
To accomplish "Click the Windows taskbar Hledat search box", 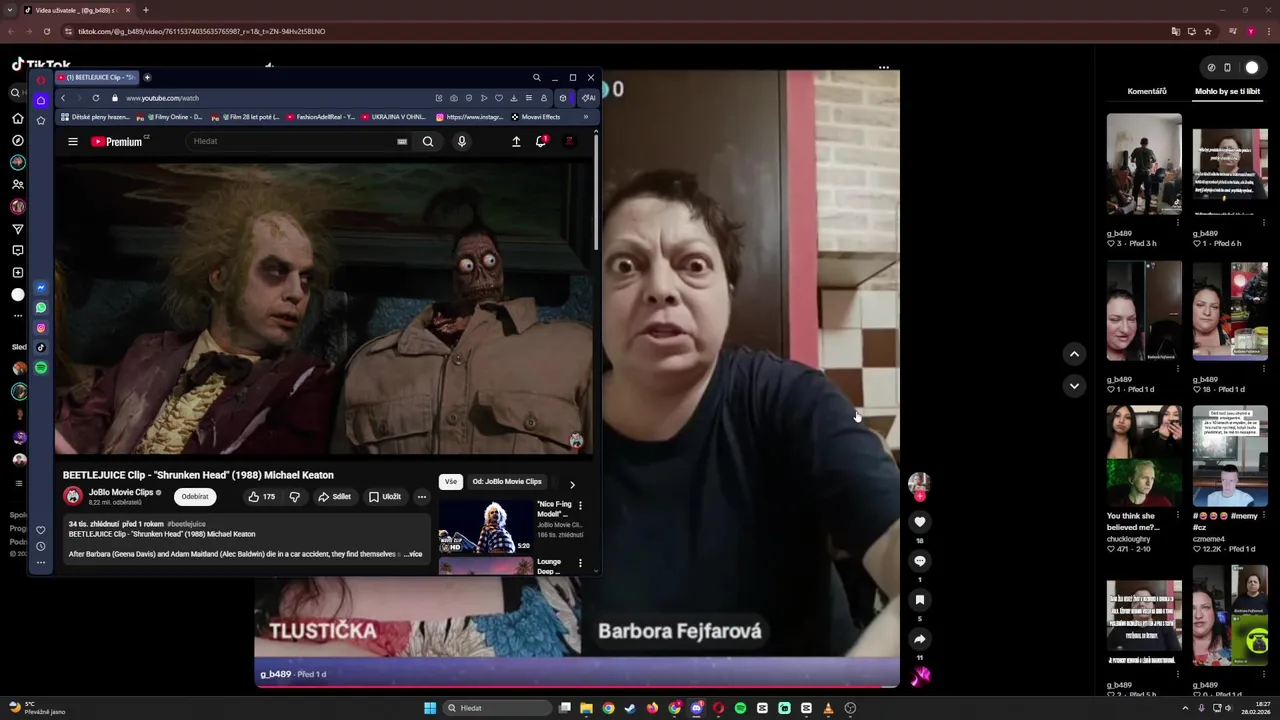I will point(497,708).
